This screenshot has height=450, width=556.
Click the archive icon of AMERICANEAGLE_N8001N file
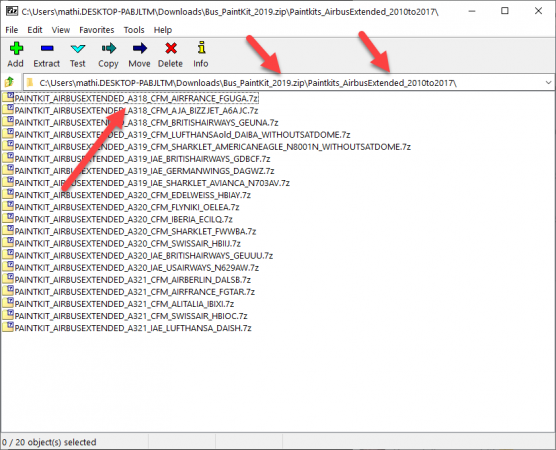(8, 146)
